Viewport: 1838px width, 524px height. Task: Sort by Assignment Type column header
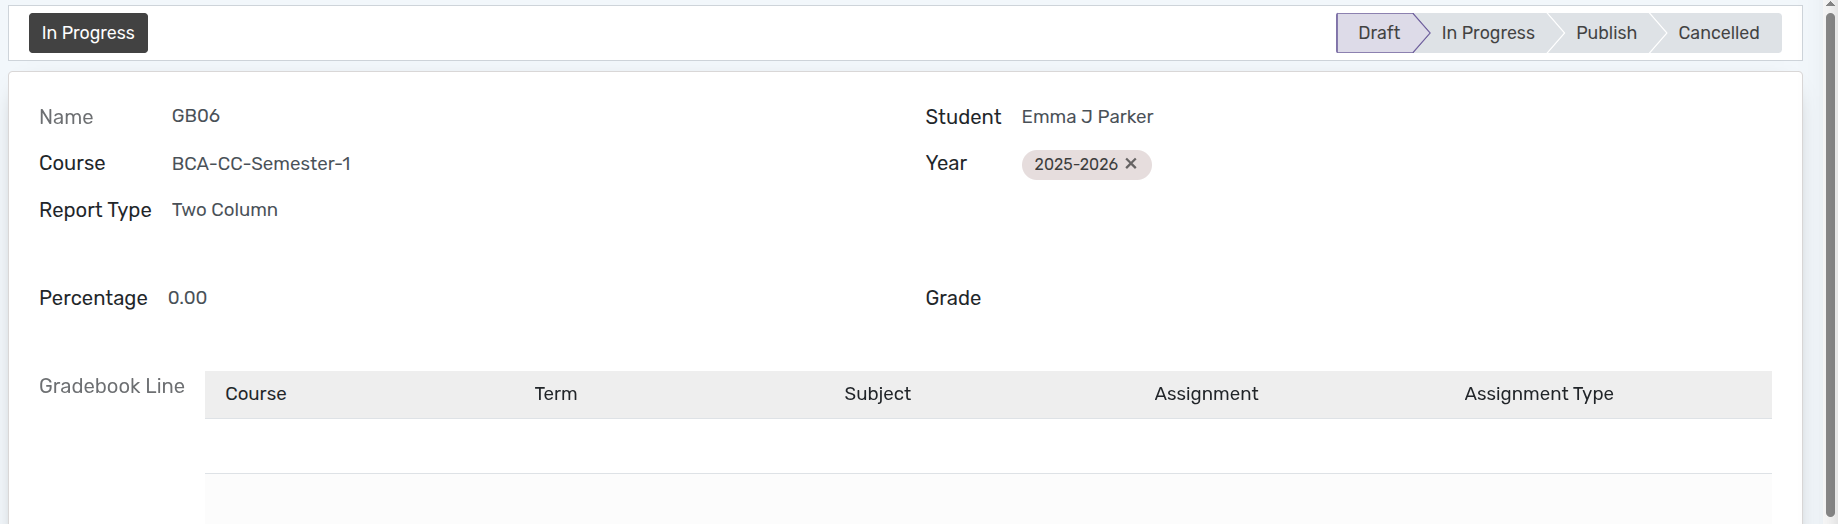tap(1538, 394)
